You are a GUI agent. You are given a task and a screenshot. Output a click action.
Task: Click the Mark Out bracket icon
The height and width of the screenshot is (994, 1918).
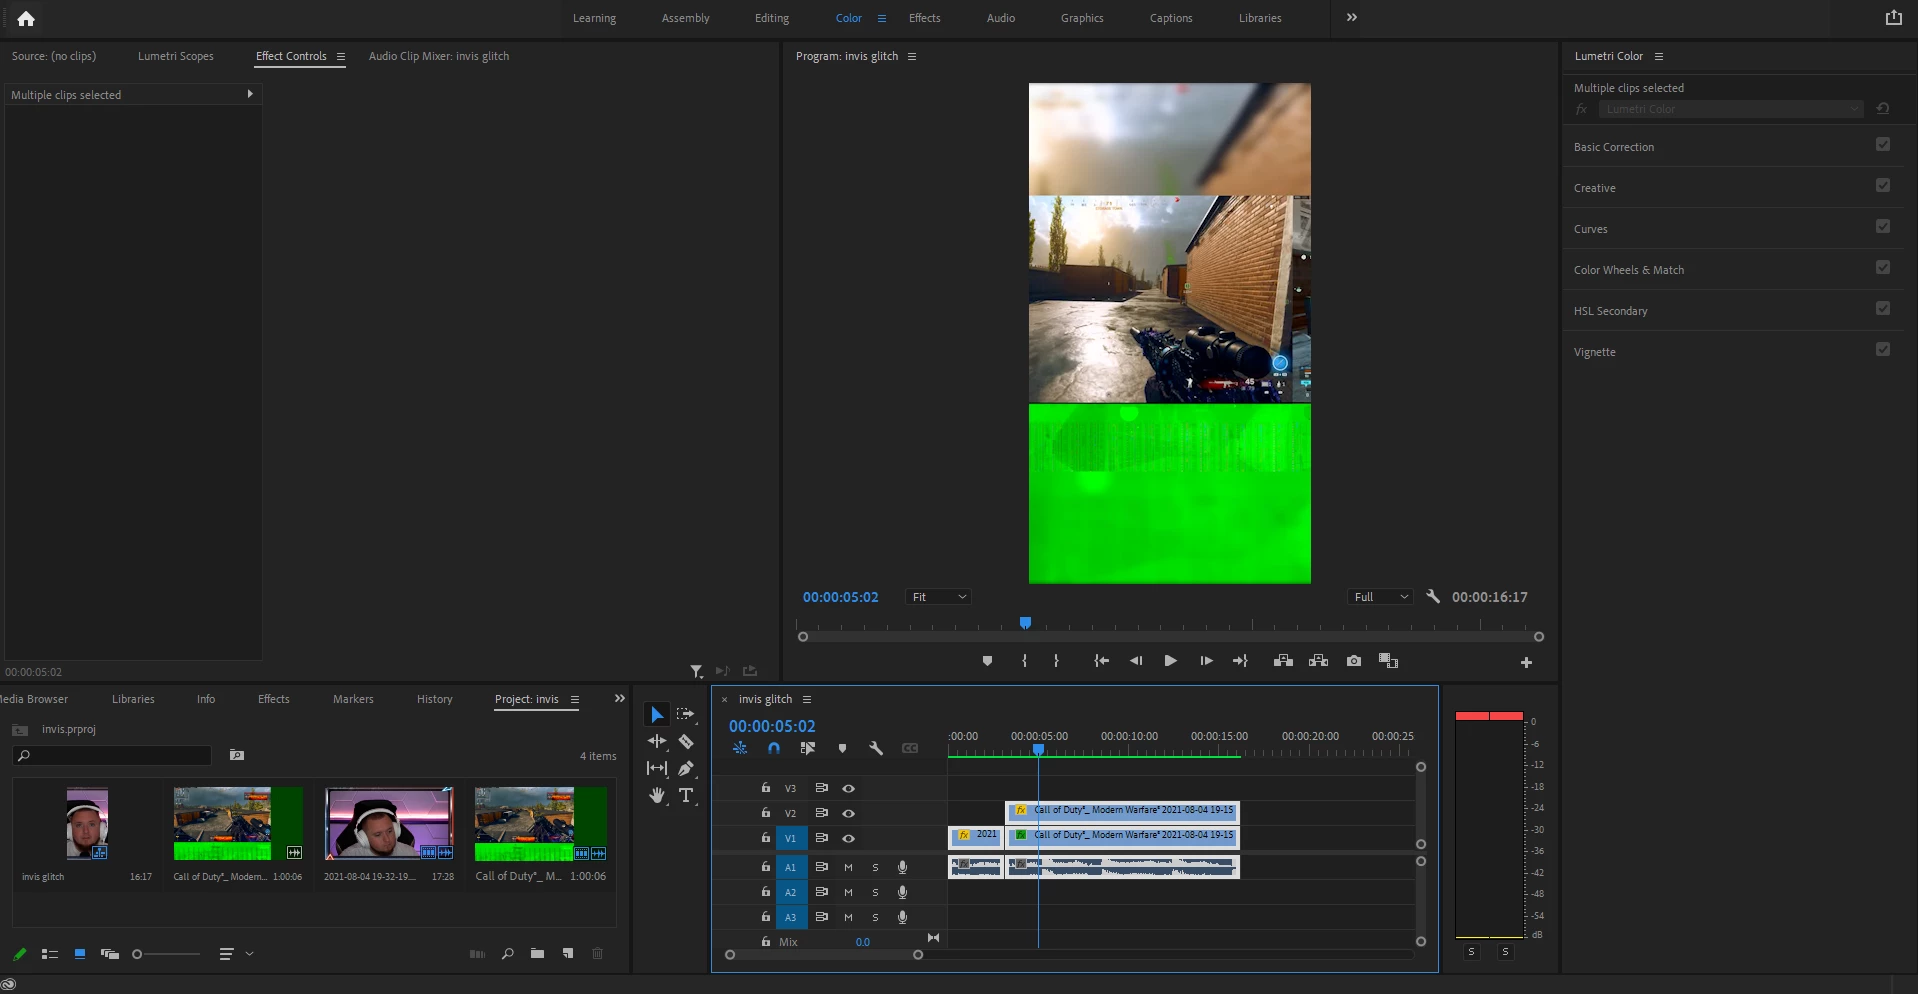click(x=1056, y=661)
